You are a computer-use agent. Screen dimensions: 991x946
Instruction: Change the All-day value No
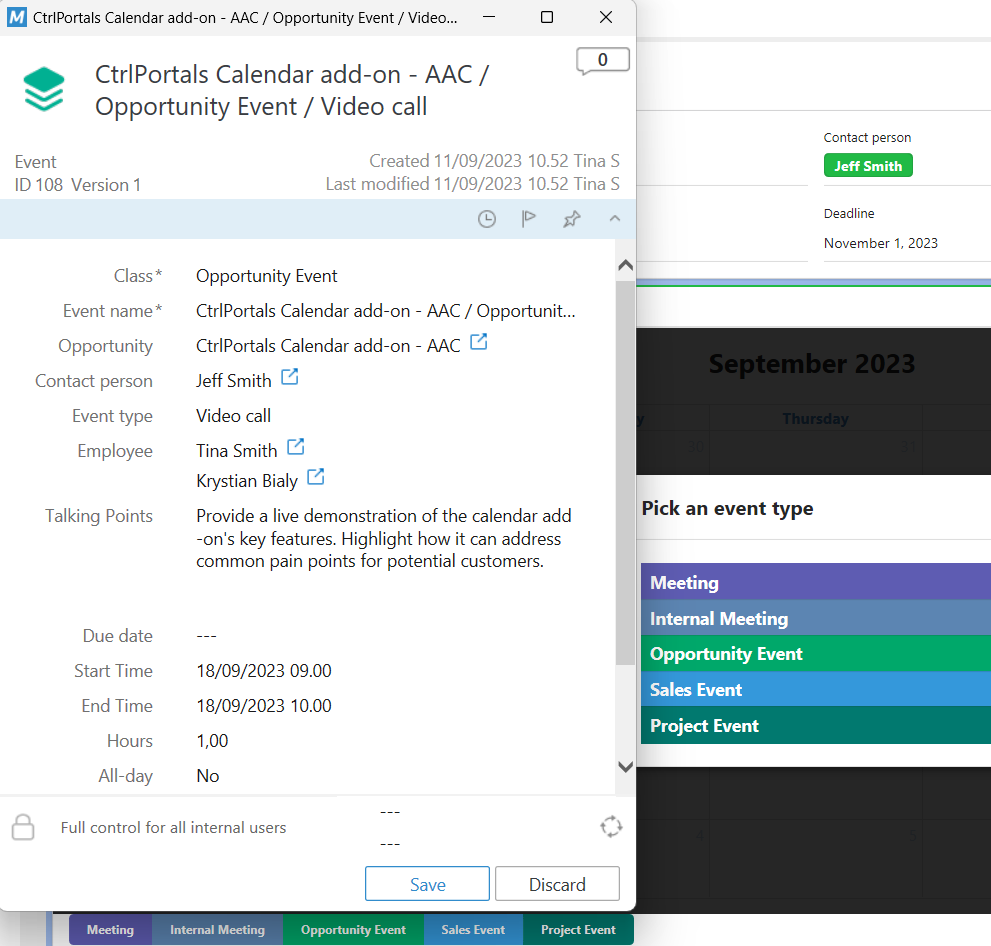click(x=207, y=776)
